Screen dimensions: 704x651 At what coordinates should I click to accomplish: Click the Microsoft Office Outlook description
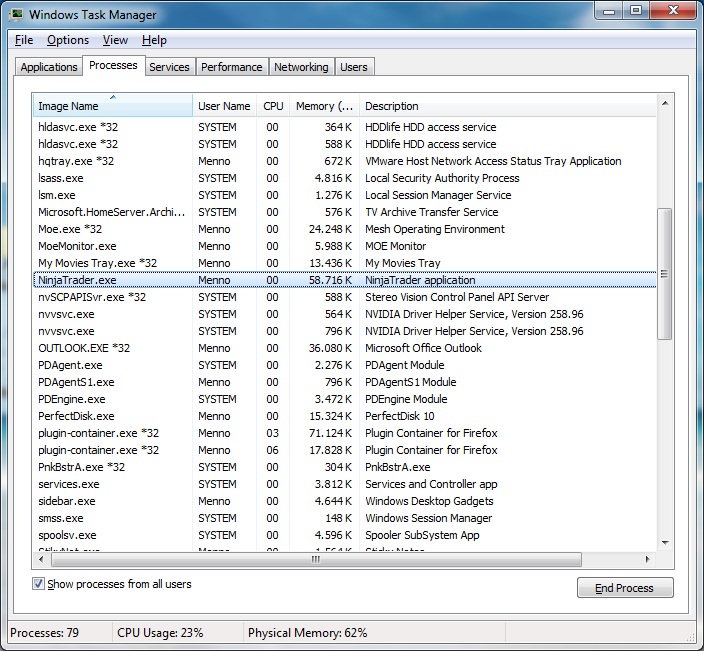click(423, 348)
